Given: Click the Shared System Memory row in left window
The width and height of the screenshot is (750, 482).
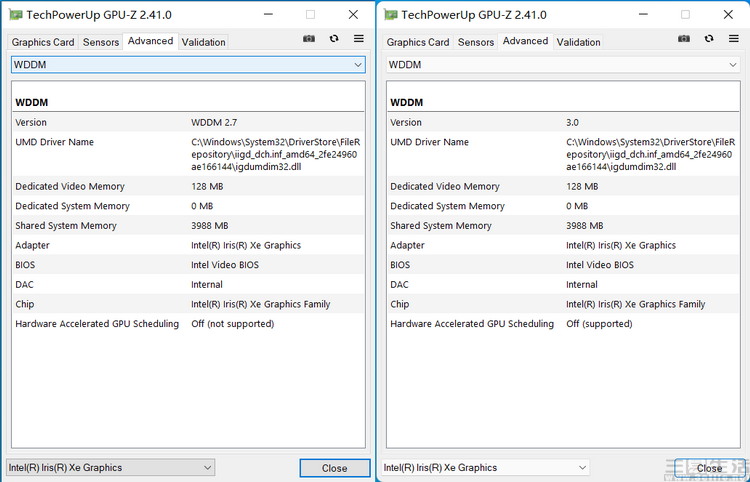Looking at the screenshot, I should 188,226.
